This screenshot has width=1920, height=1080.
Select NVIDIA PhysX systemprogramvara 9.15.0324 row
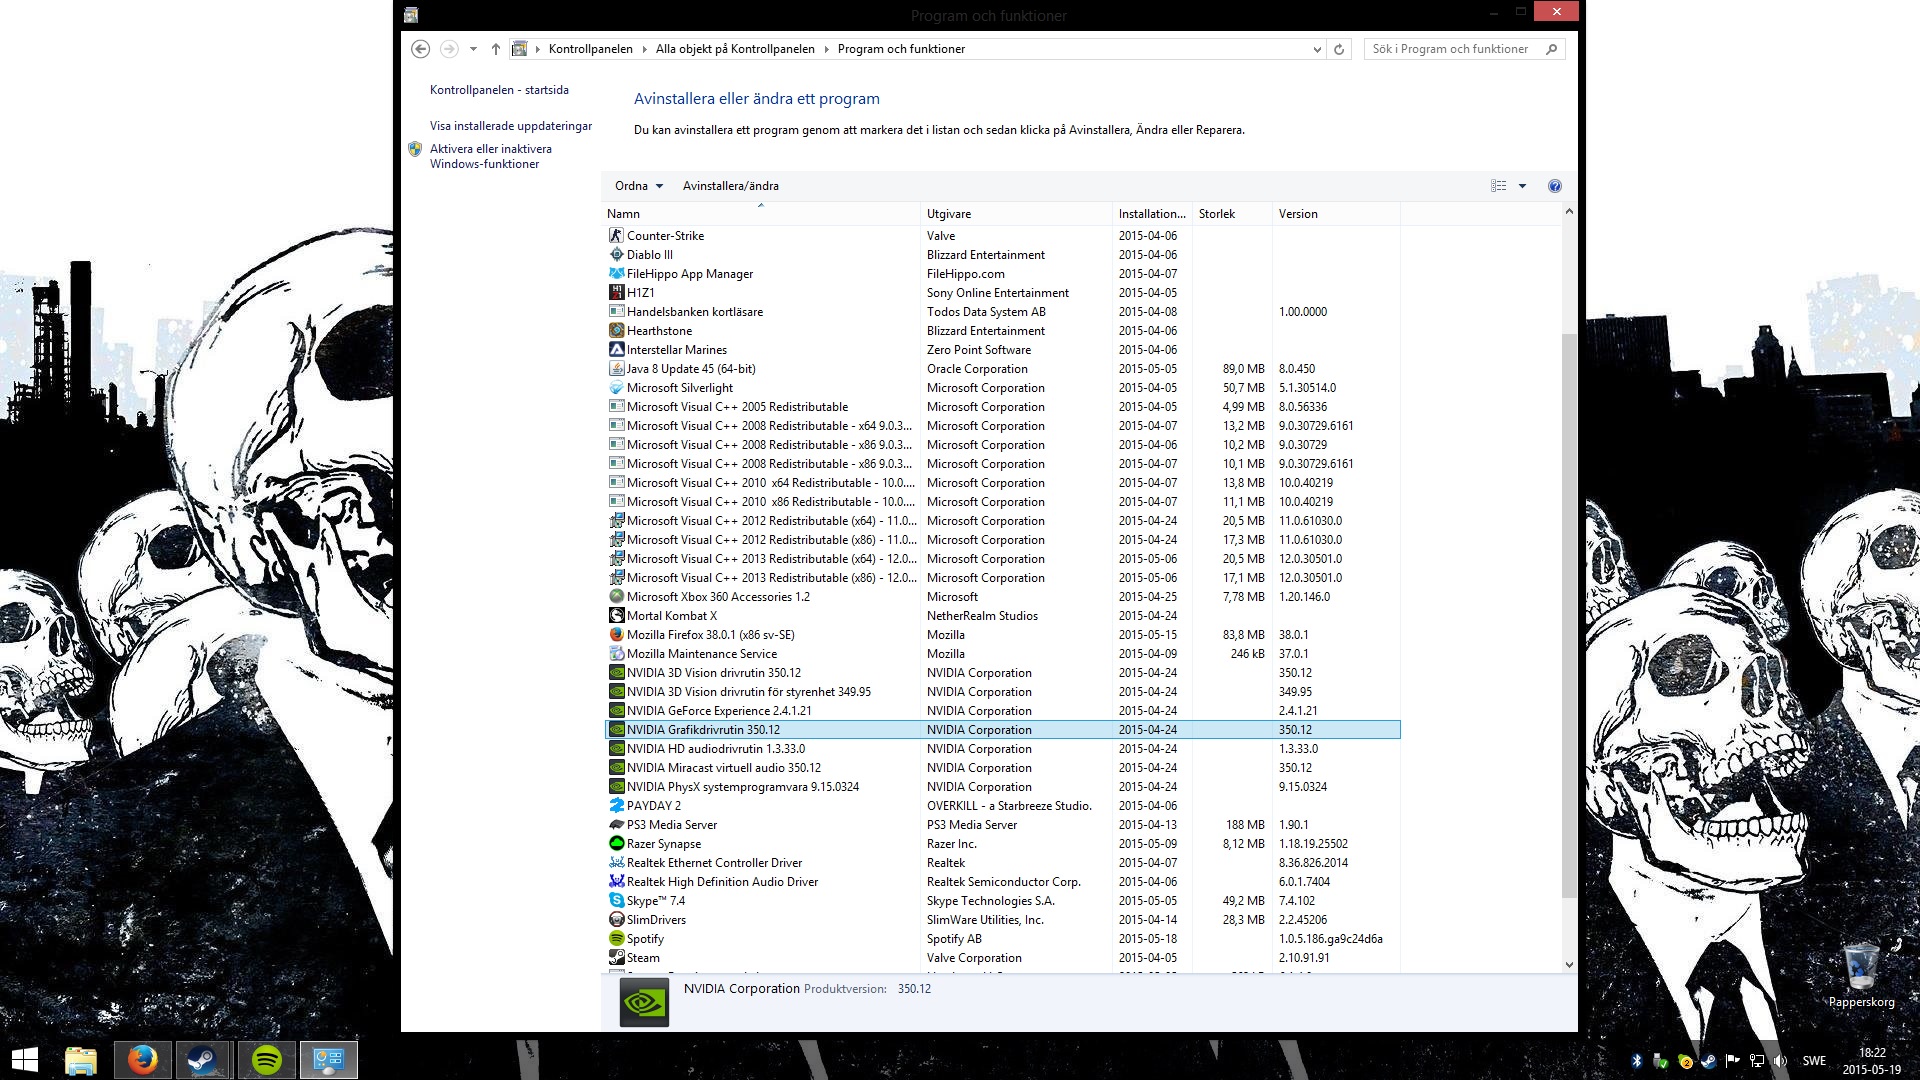tap(1002, 787)
